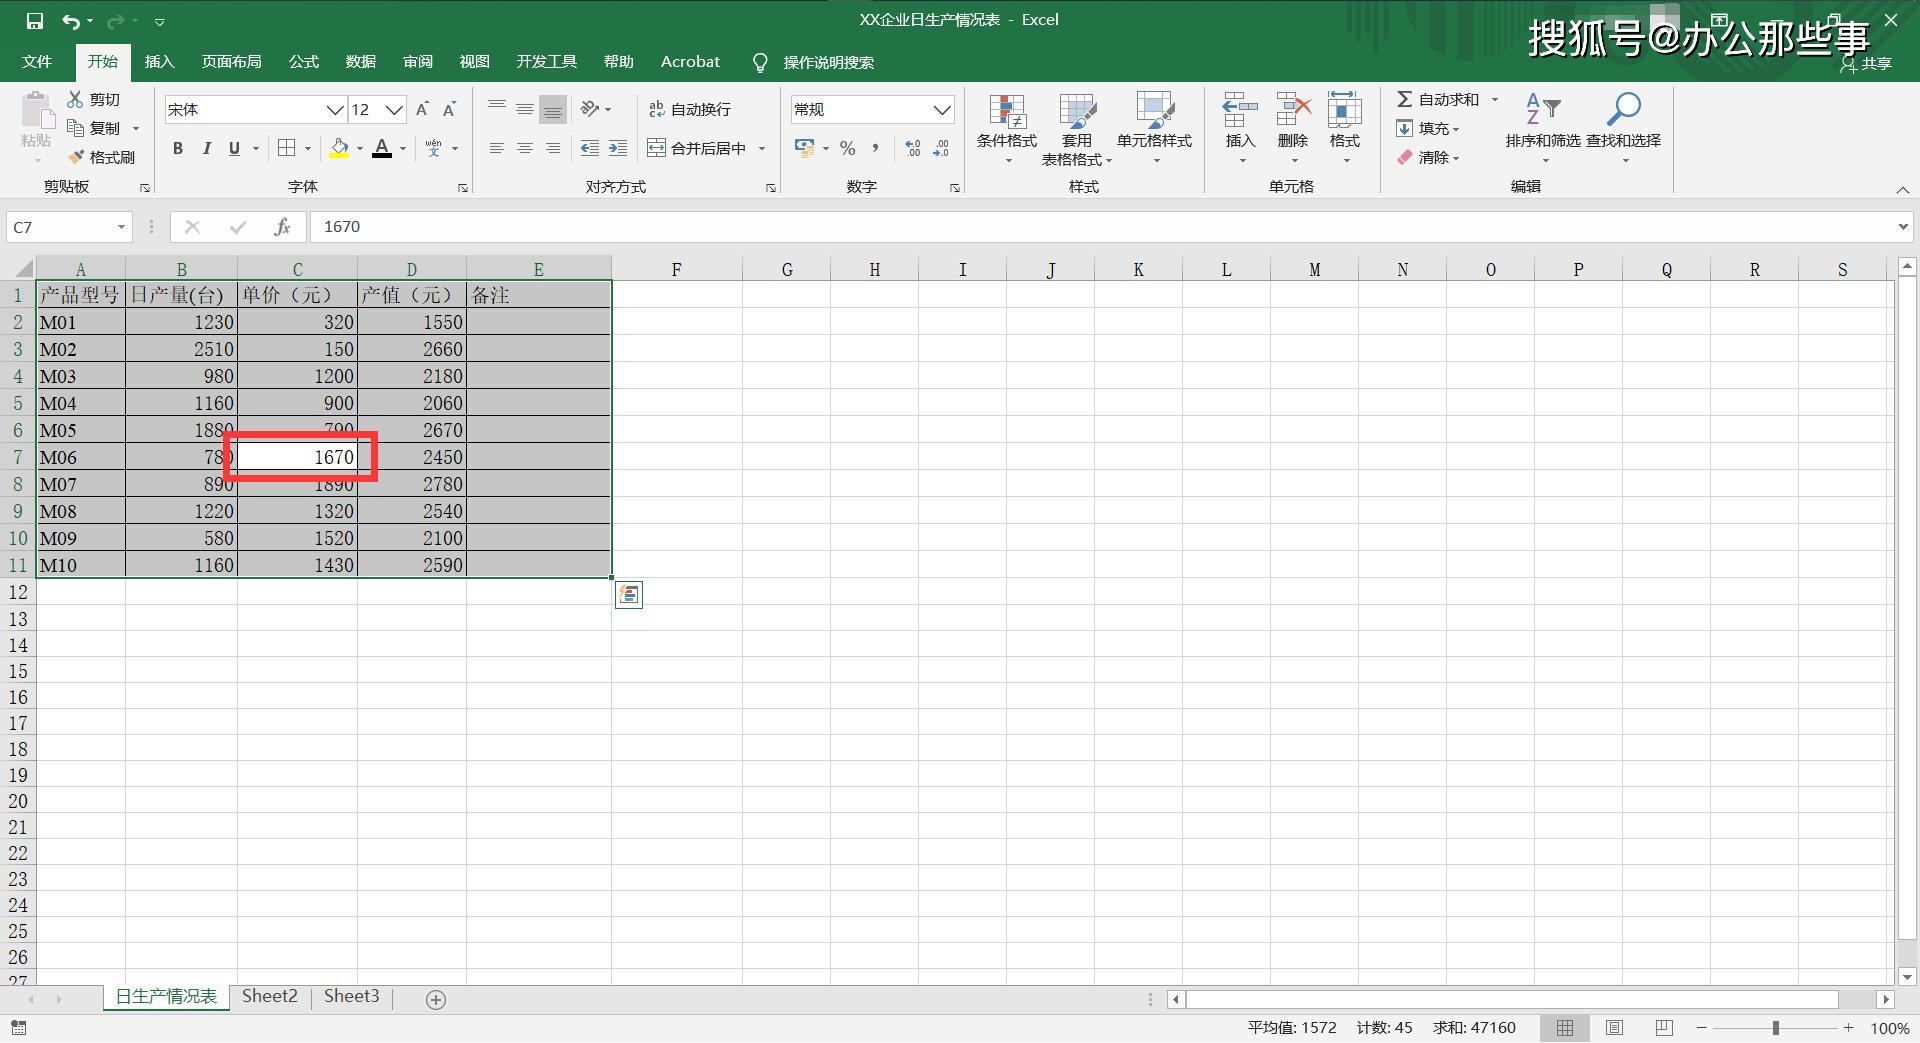Toggle Underline formatting
Image resolution: width=1920 pixels, height=1043 pixels.
[x=234, y=148]
